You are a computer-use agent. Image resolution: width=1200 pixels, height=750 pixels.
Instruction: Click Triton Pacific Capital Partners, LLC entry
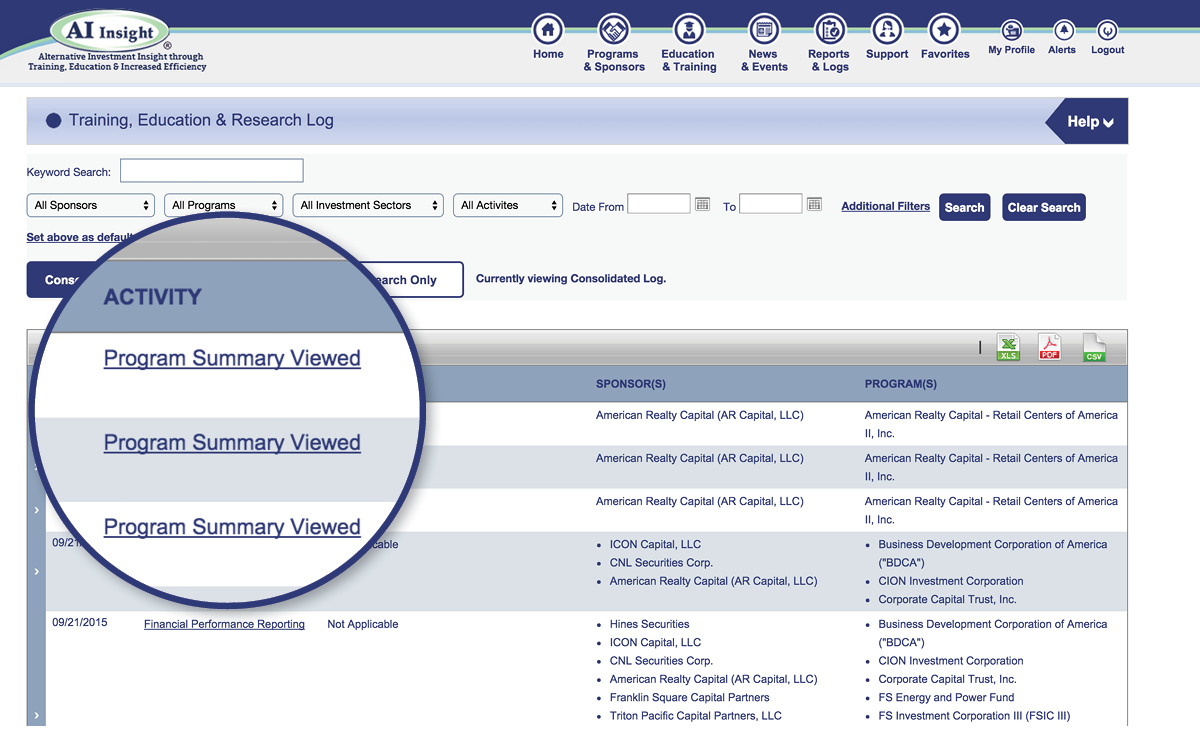(696, 716)
